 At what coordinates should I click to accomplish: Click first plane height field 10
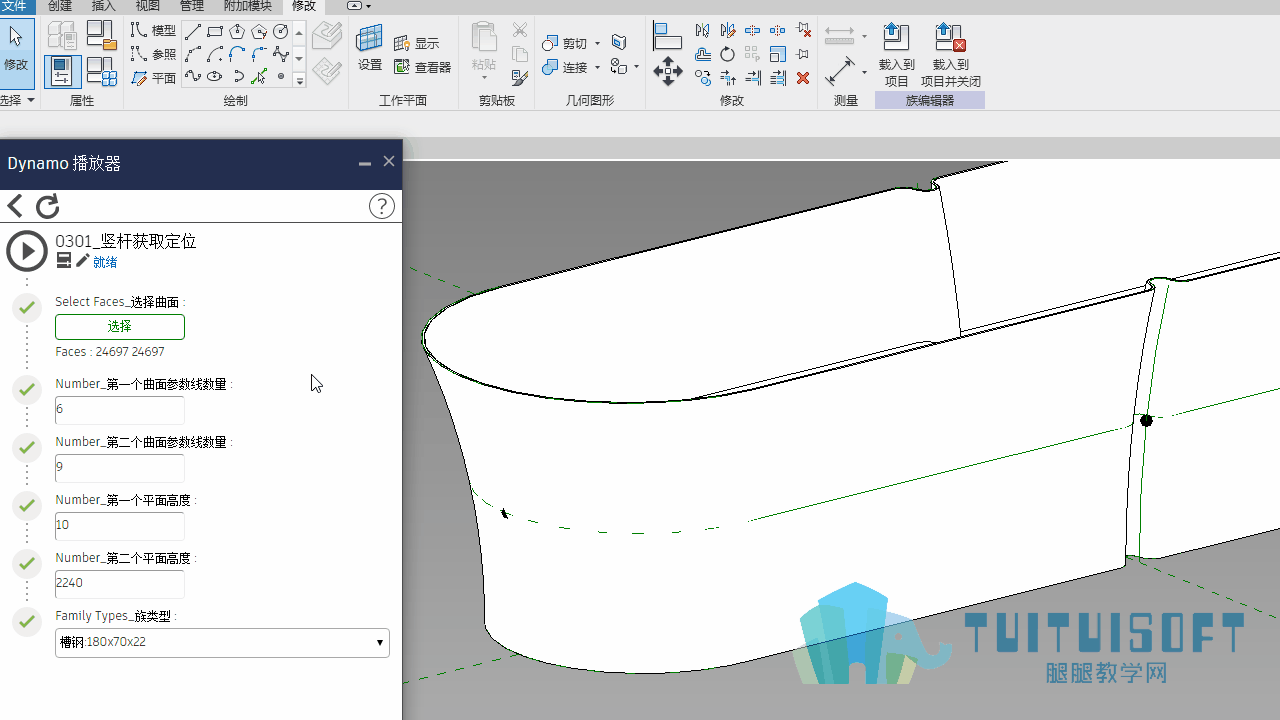click(x=120, y=525)
